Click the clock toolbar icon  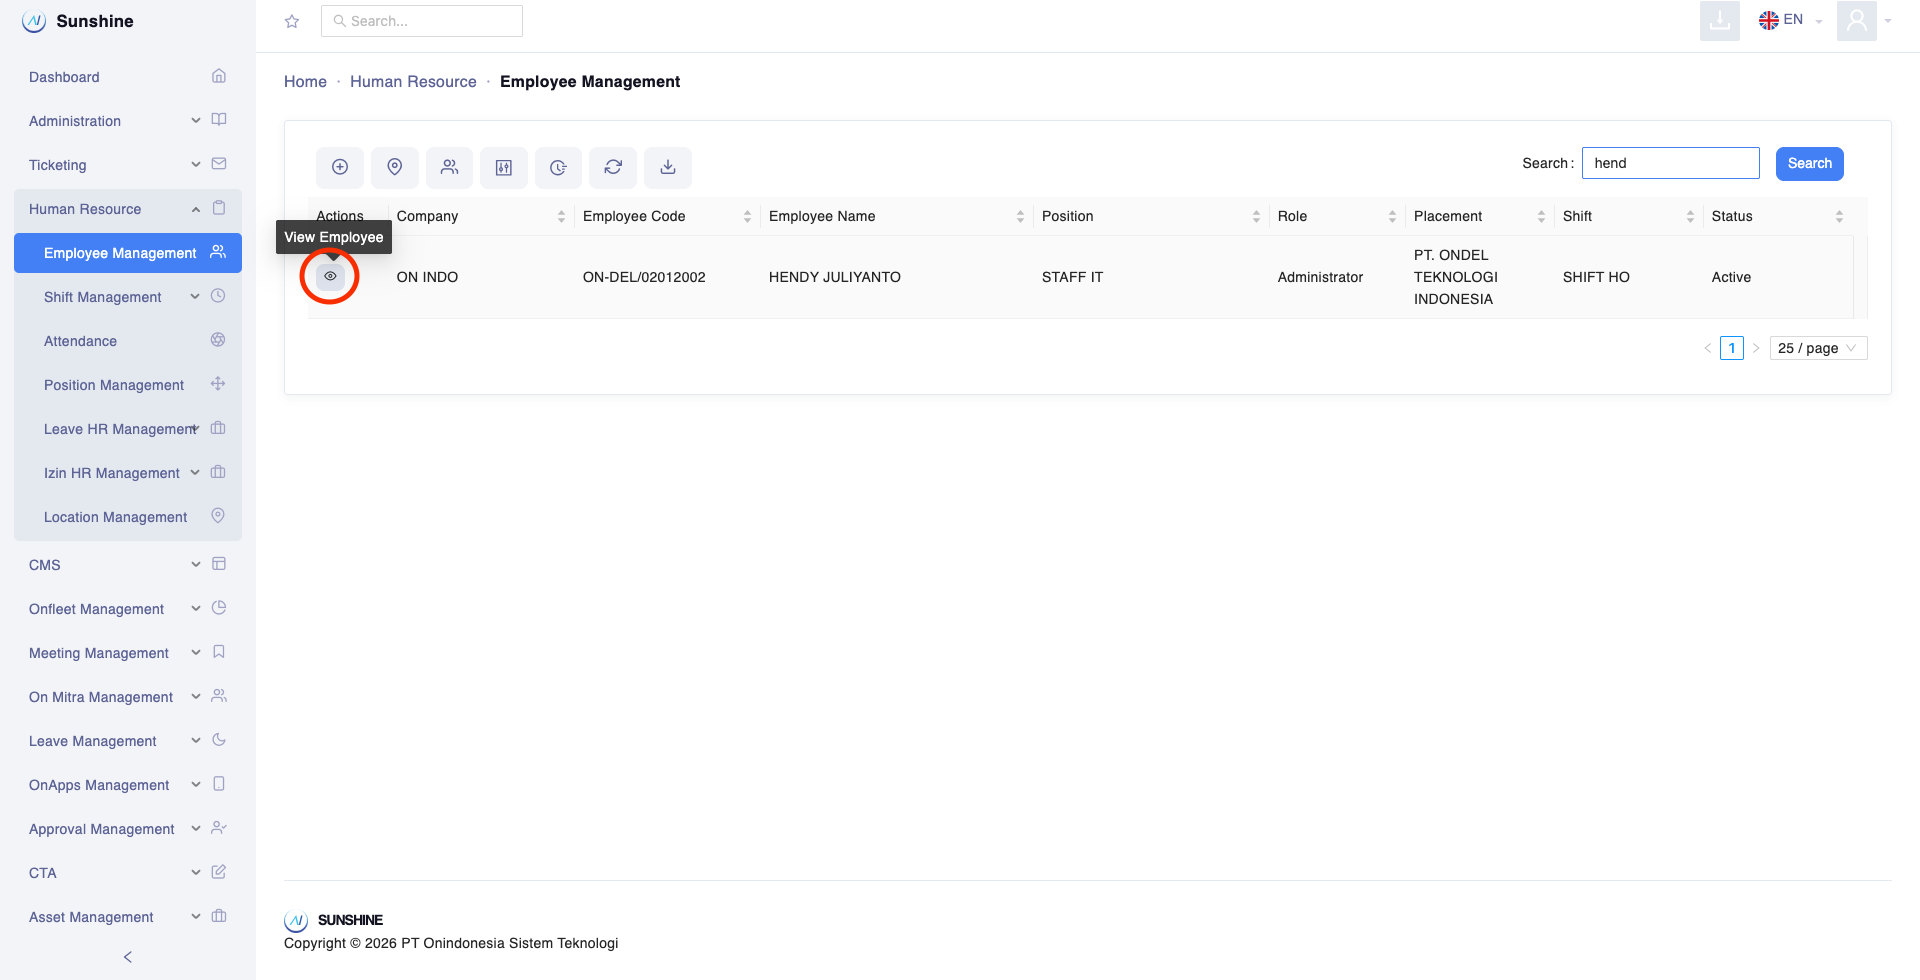tap(558, 167)
